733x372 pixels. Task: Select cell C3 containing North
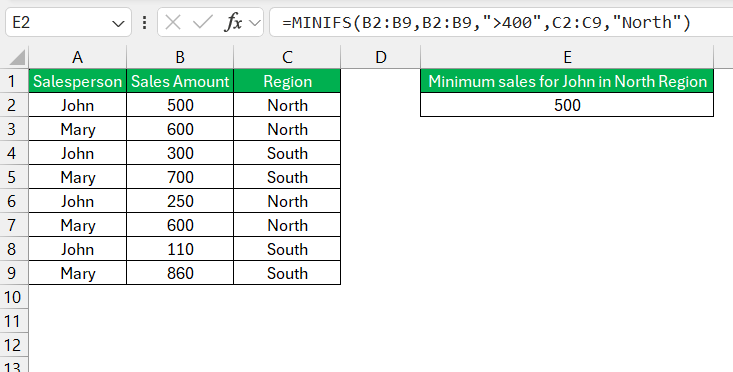(x=287, y=129)
